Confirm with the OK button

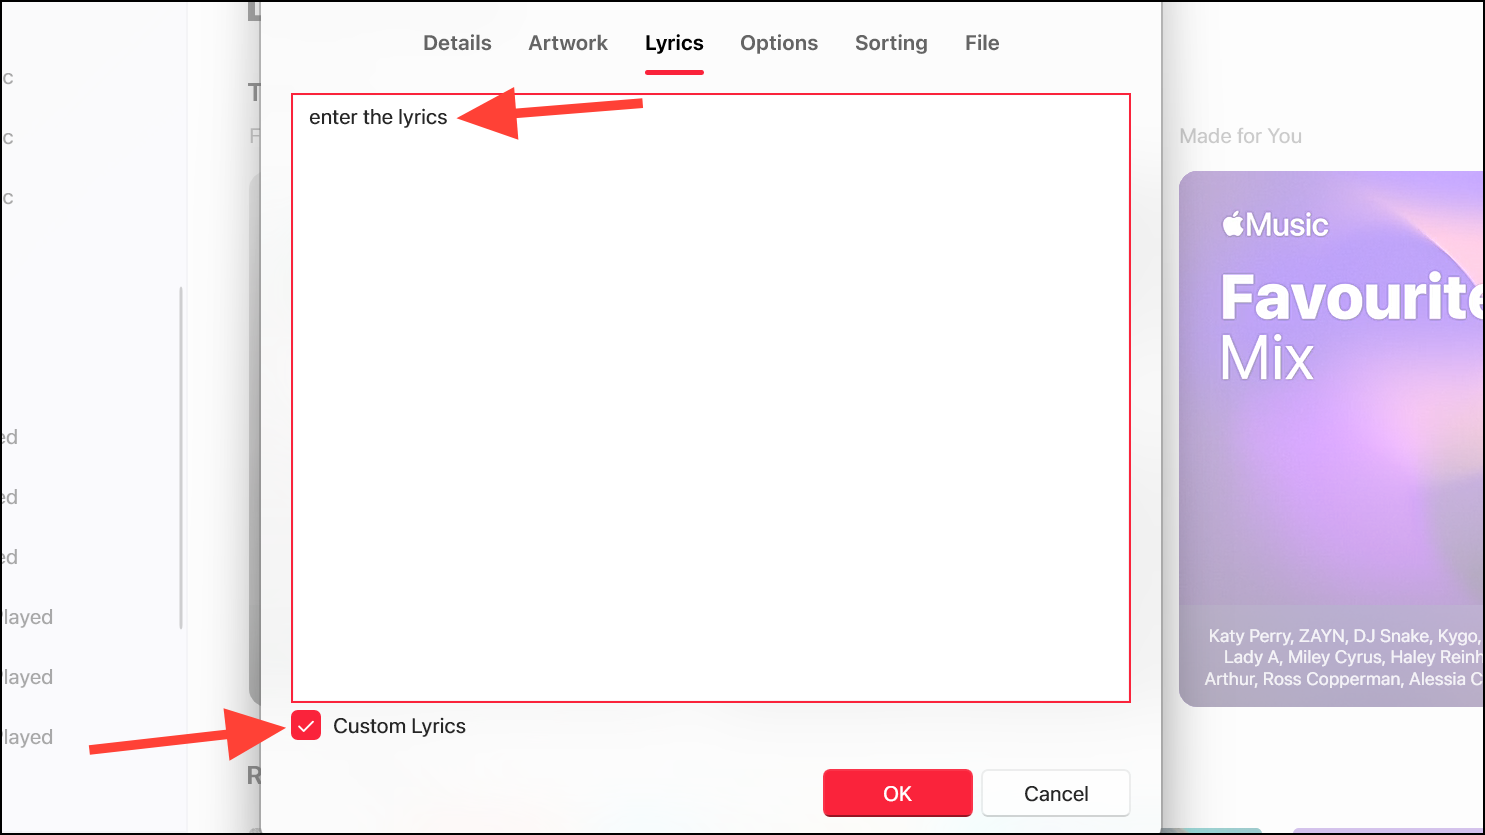898,793
